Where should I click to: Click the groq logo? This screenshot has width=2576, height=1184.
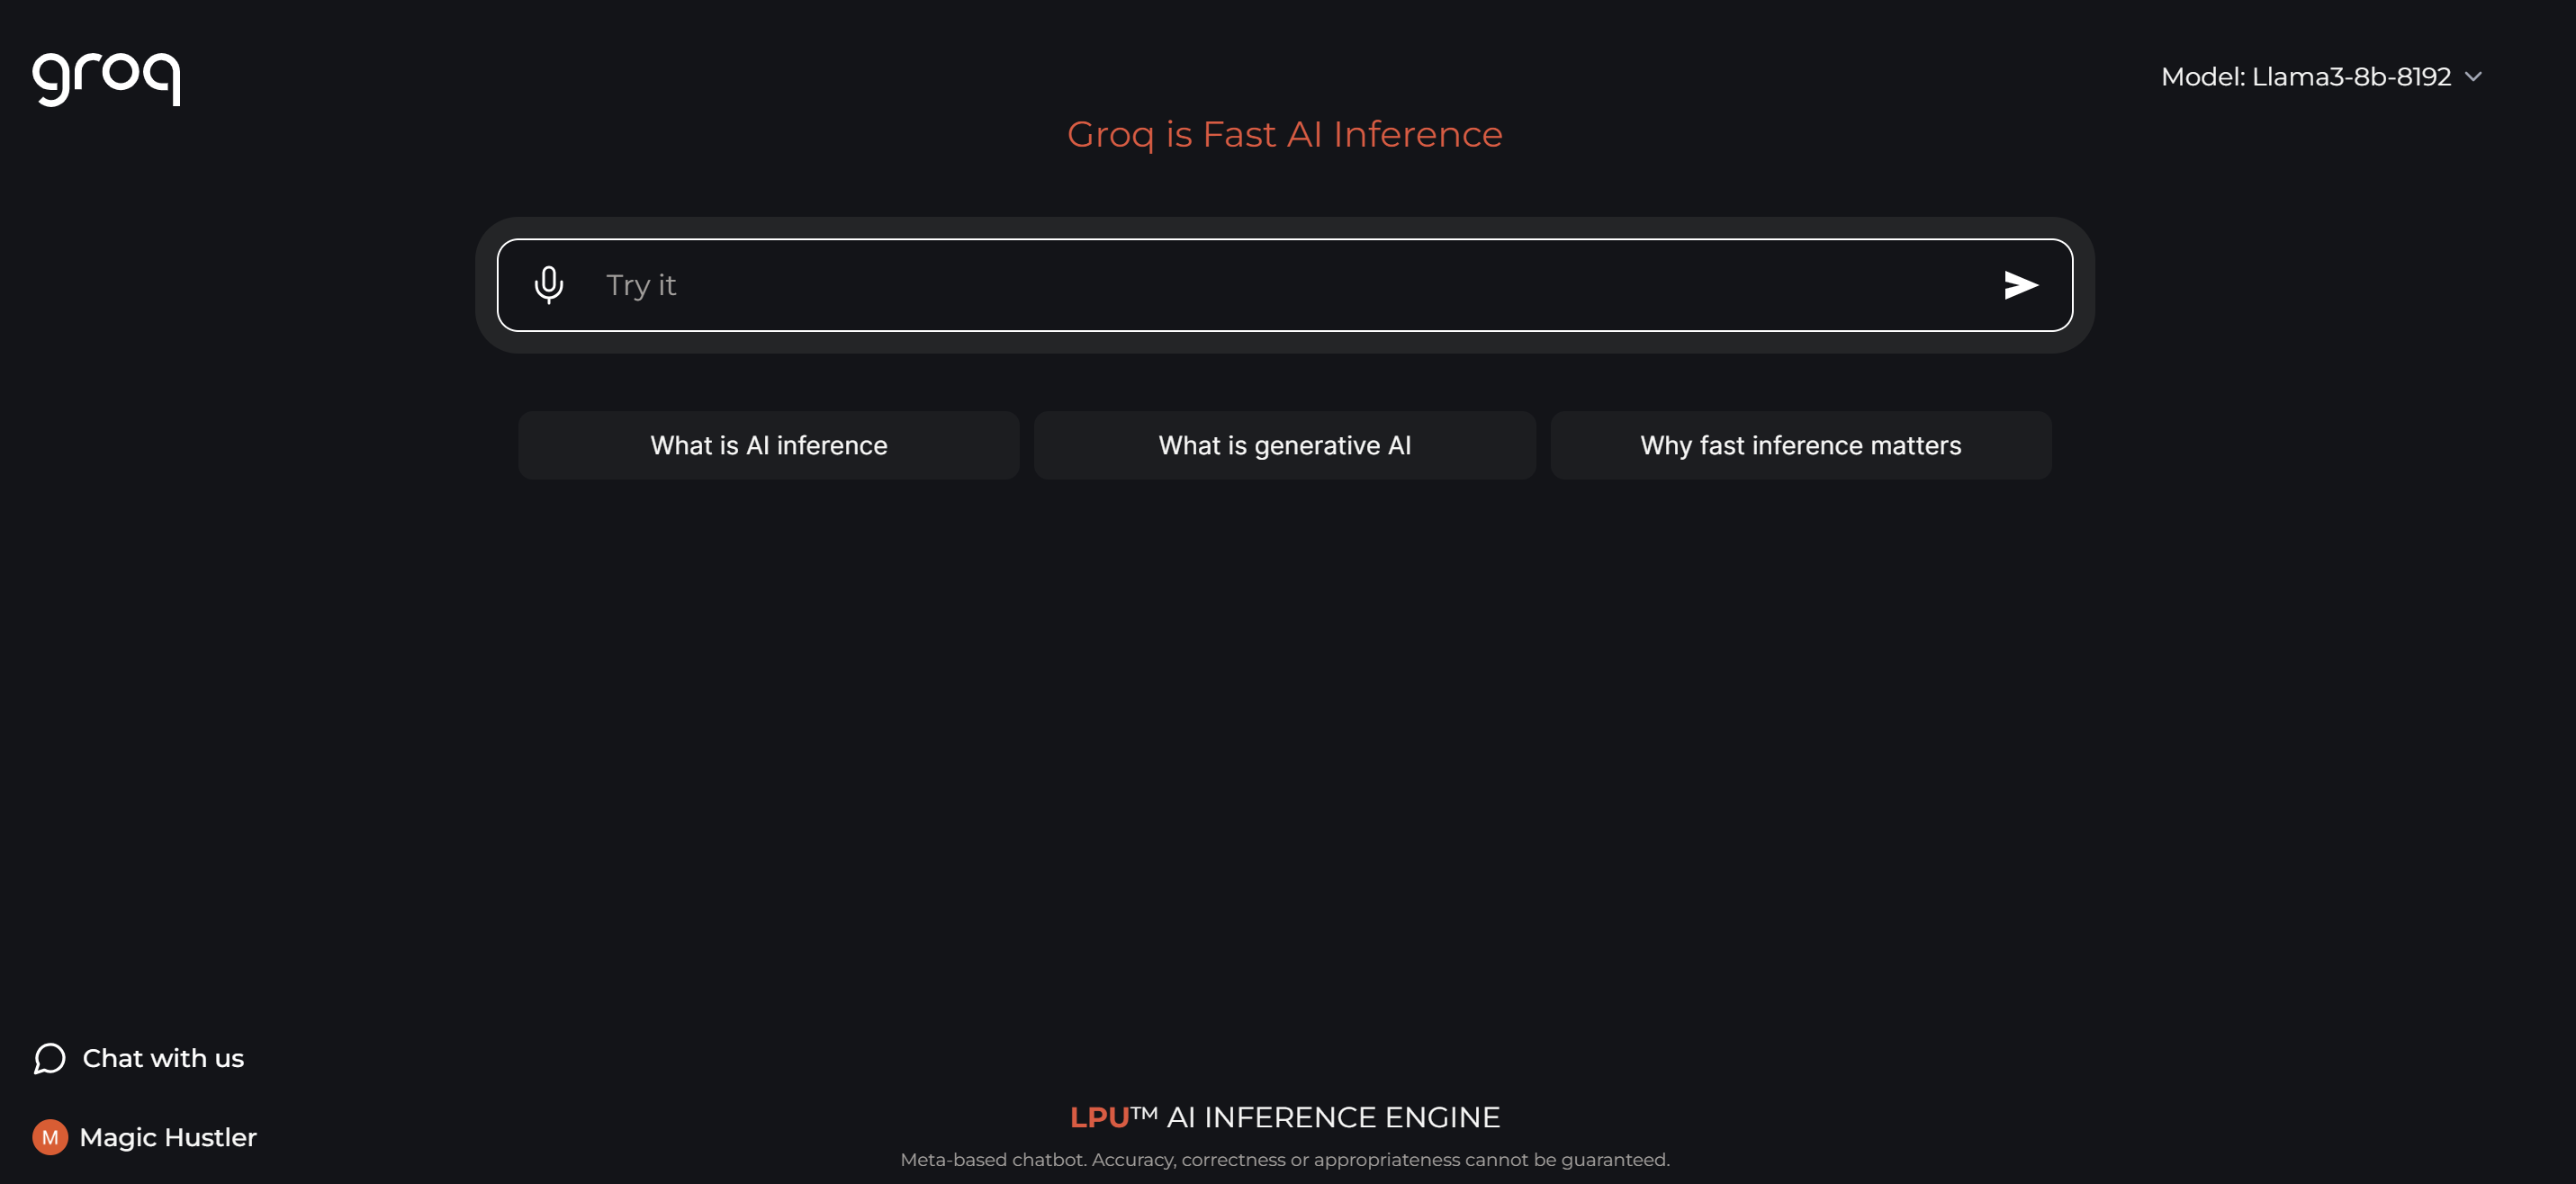coord(106,77)
